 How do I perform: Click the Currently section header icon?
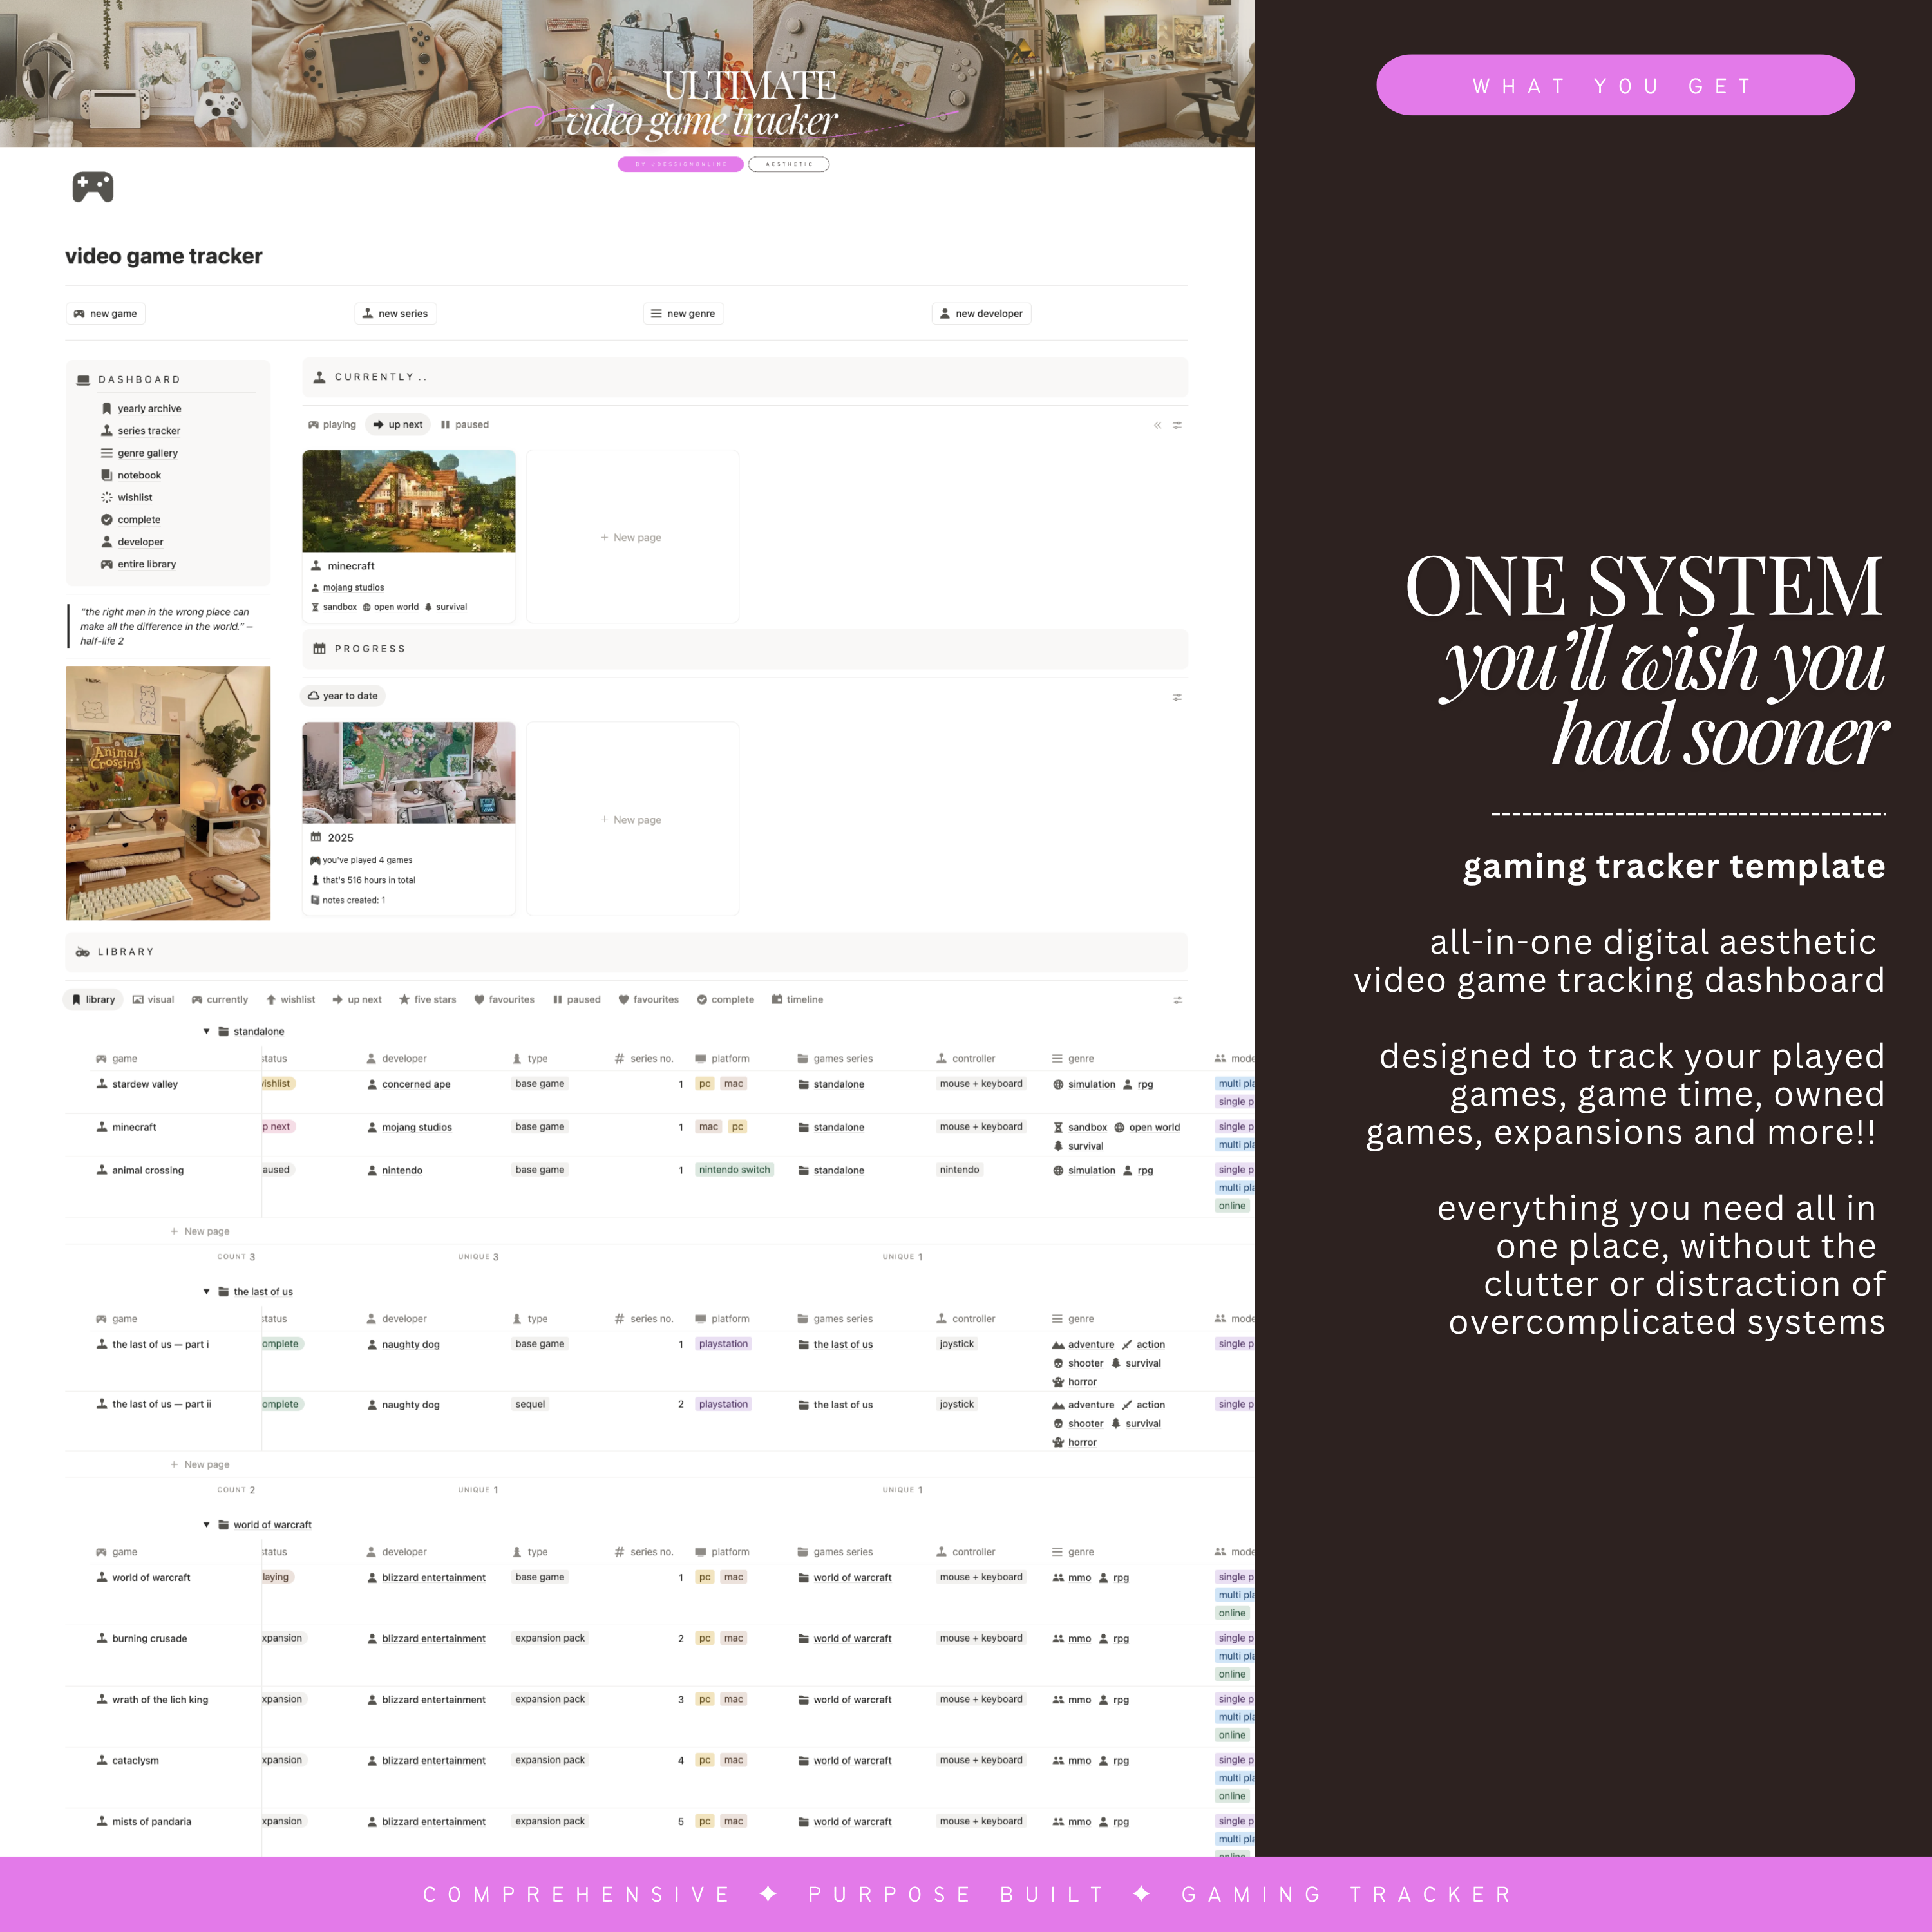[320, 377]
